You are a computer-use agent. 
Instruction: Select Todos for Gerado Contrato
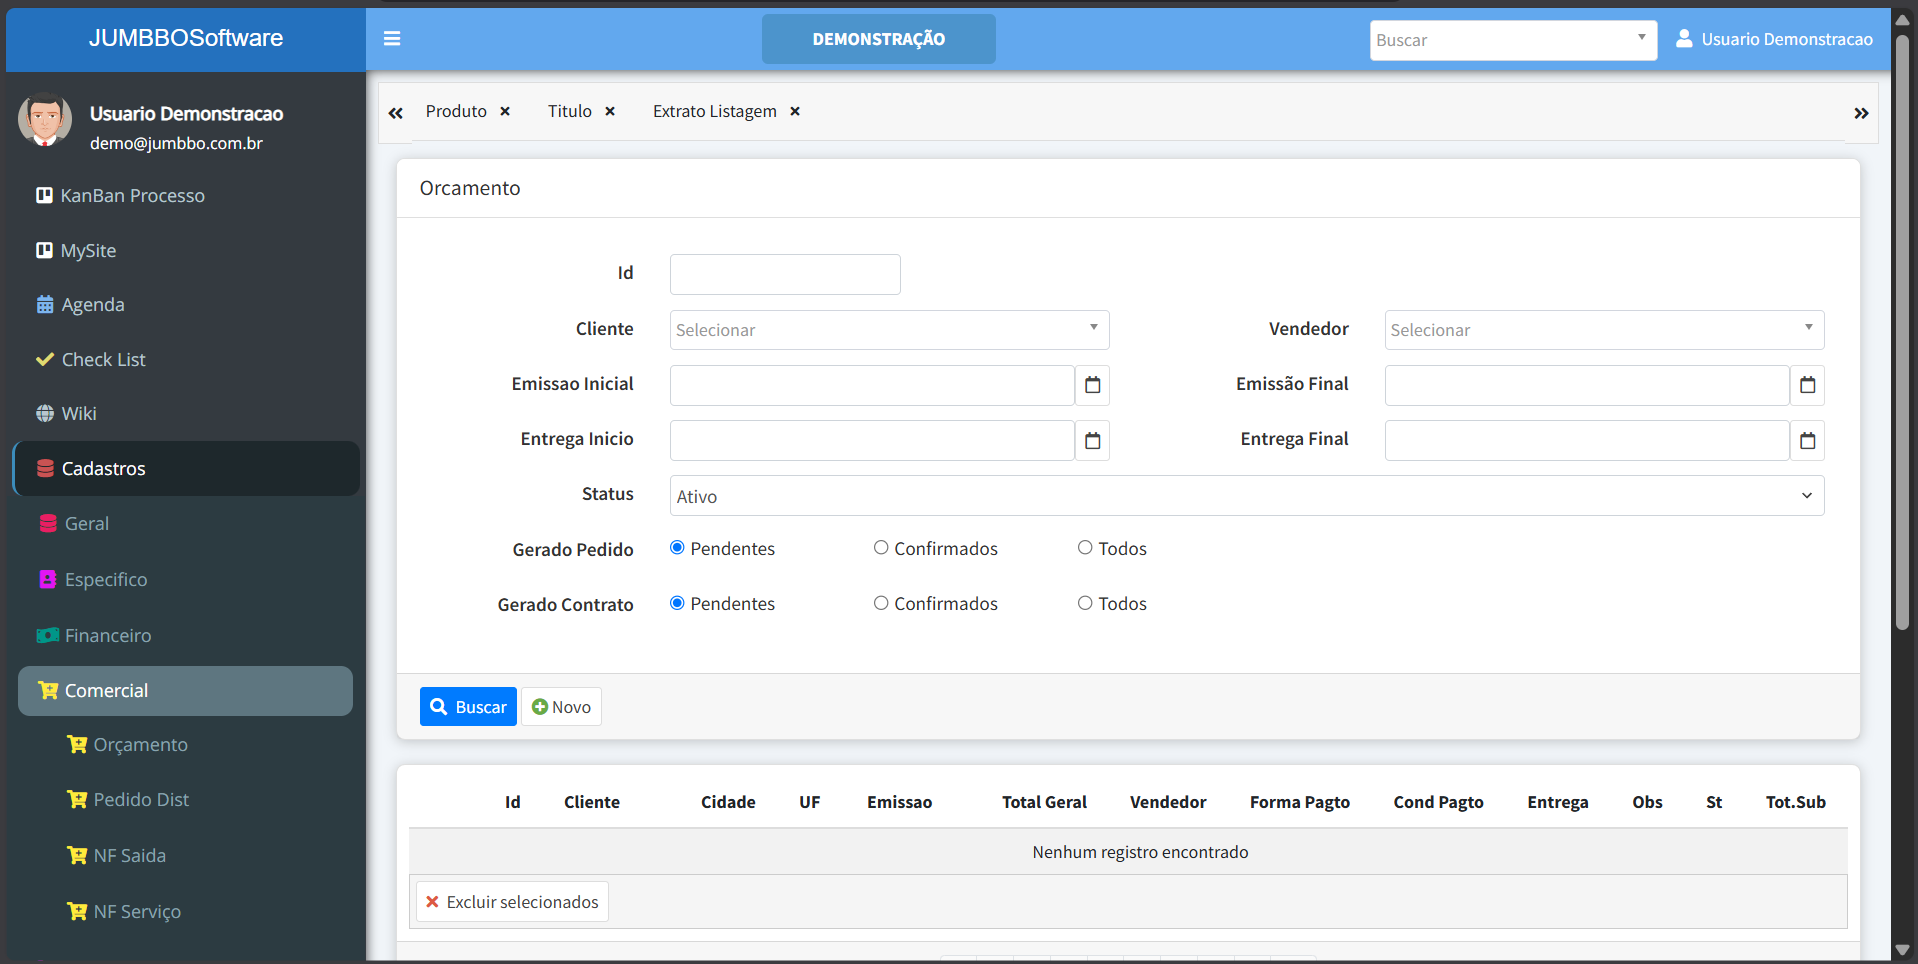[1085, 602]
